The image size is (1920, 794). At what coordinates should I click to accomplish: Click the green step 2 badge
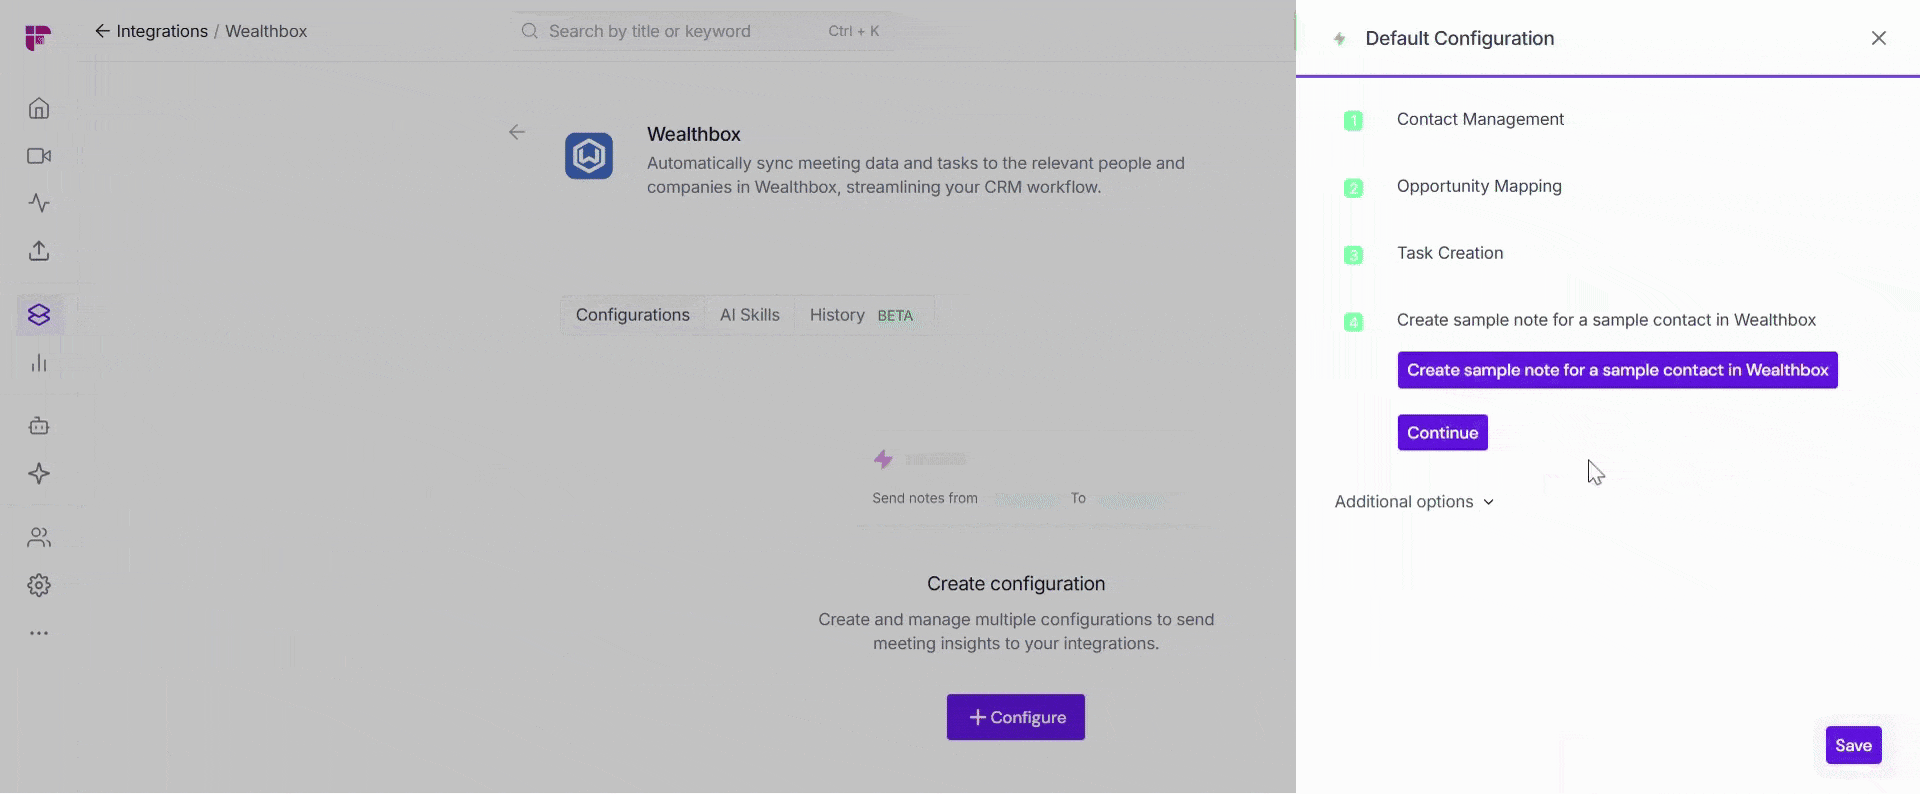(1353, 188)
